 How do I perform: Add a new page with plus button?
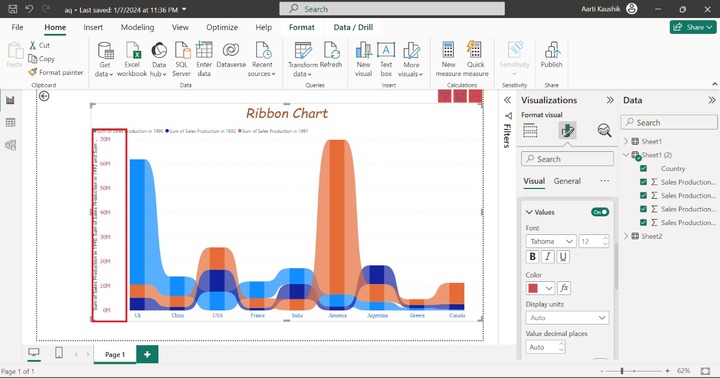(147, 354)
